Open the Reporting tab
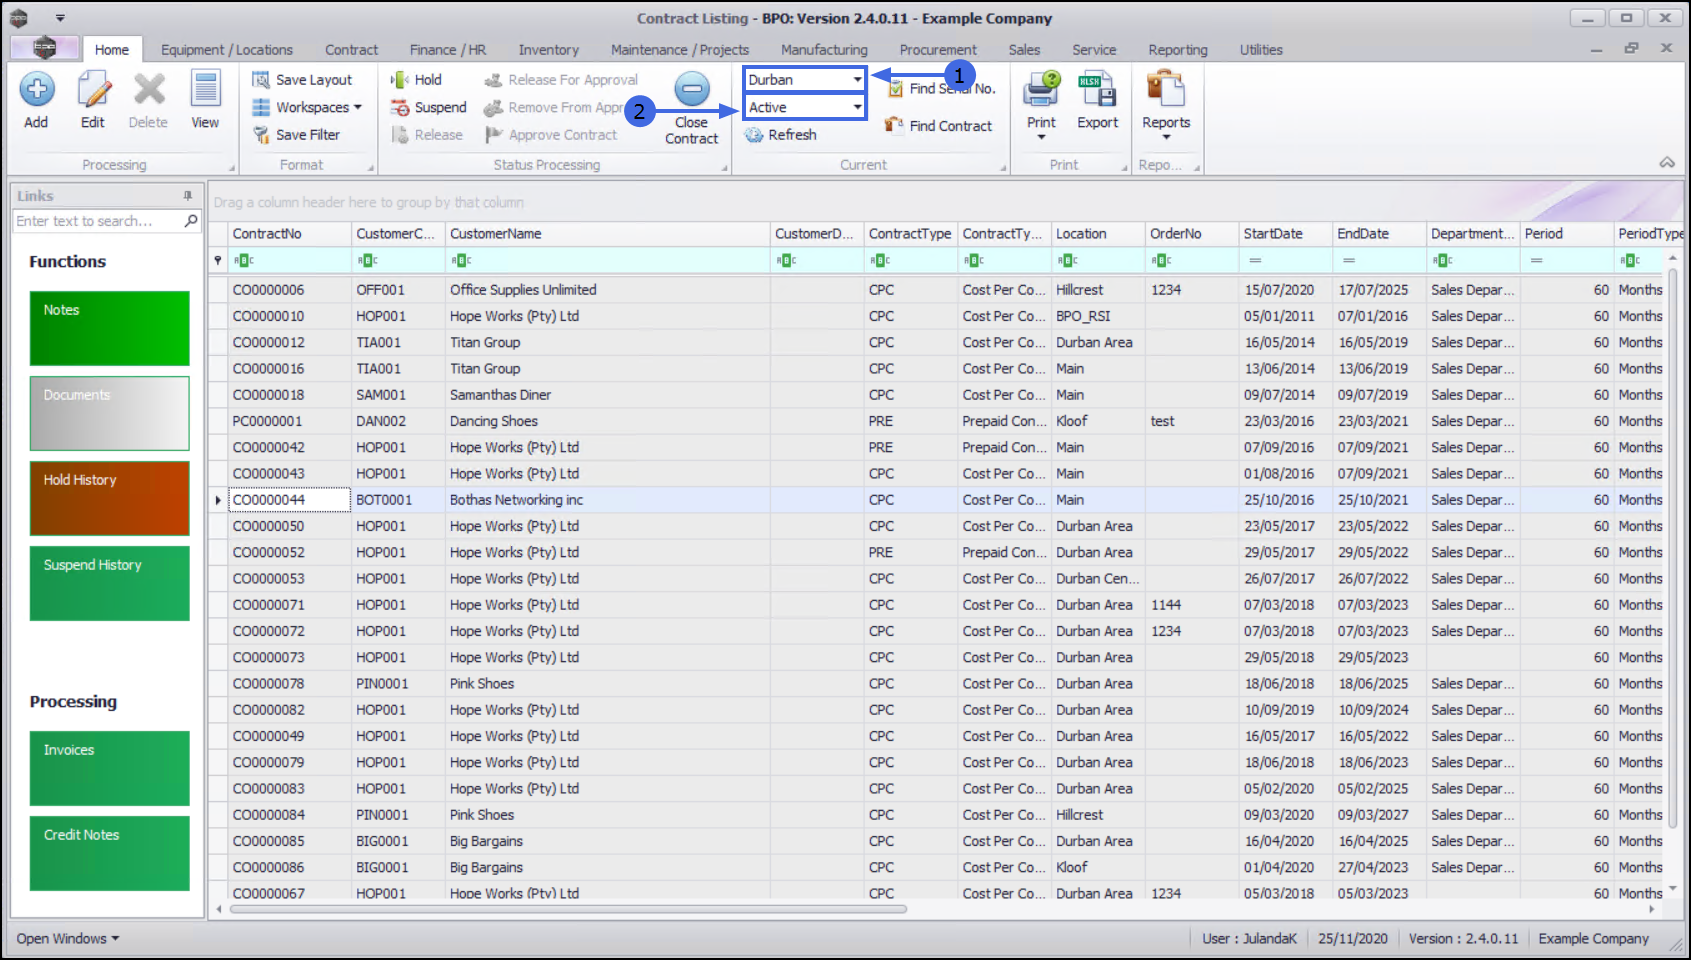1691x960 pixels. [1178, 50]
